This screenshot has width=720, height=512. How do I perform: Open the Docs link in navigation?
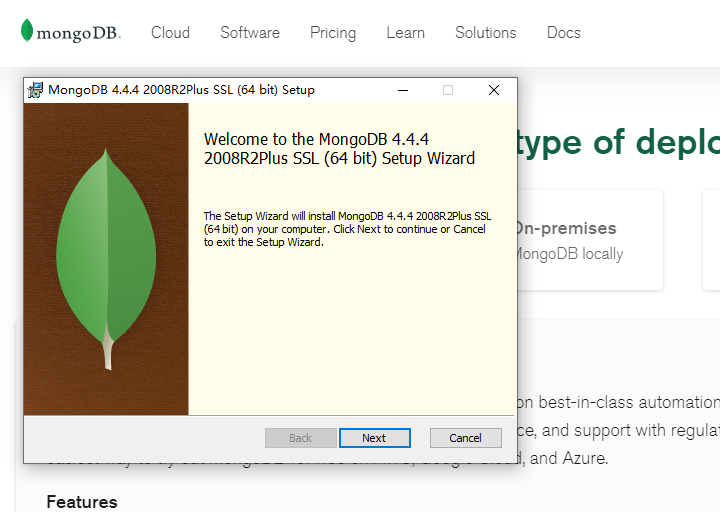[564, 33]
